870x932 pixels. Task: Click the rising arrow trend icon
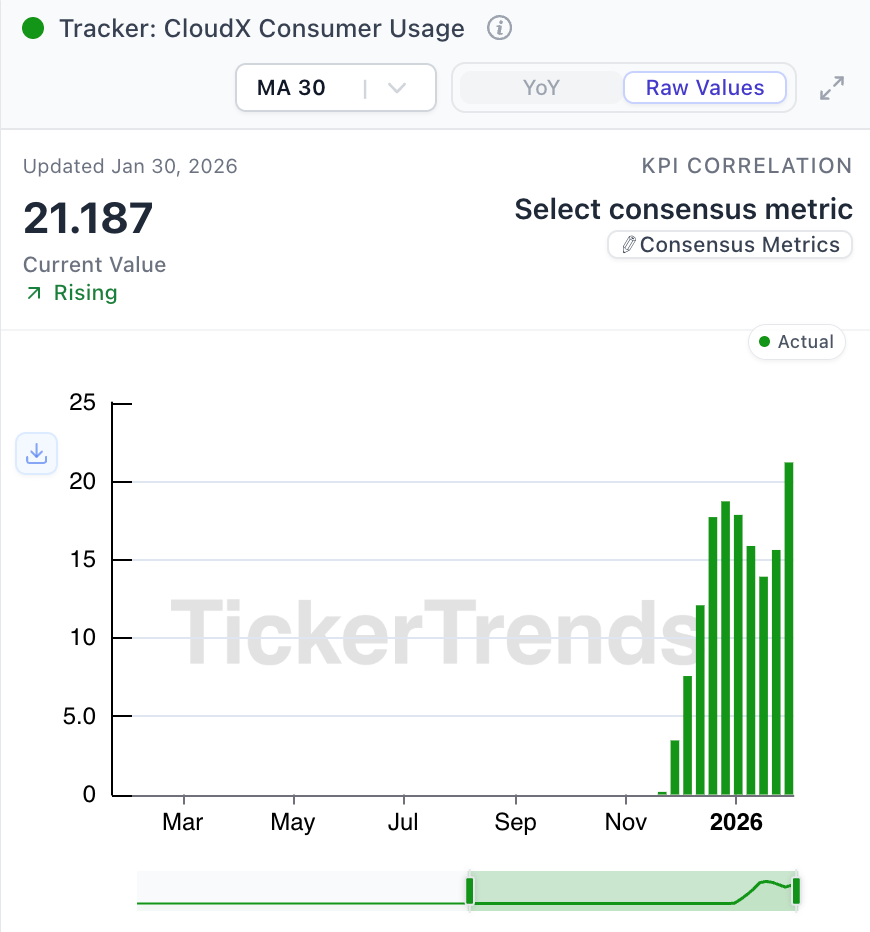coord(34,293)
